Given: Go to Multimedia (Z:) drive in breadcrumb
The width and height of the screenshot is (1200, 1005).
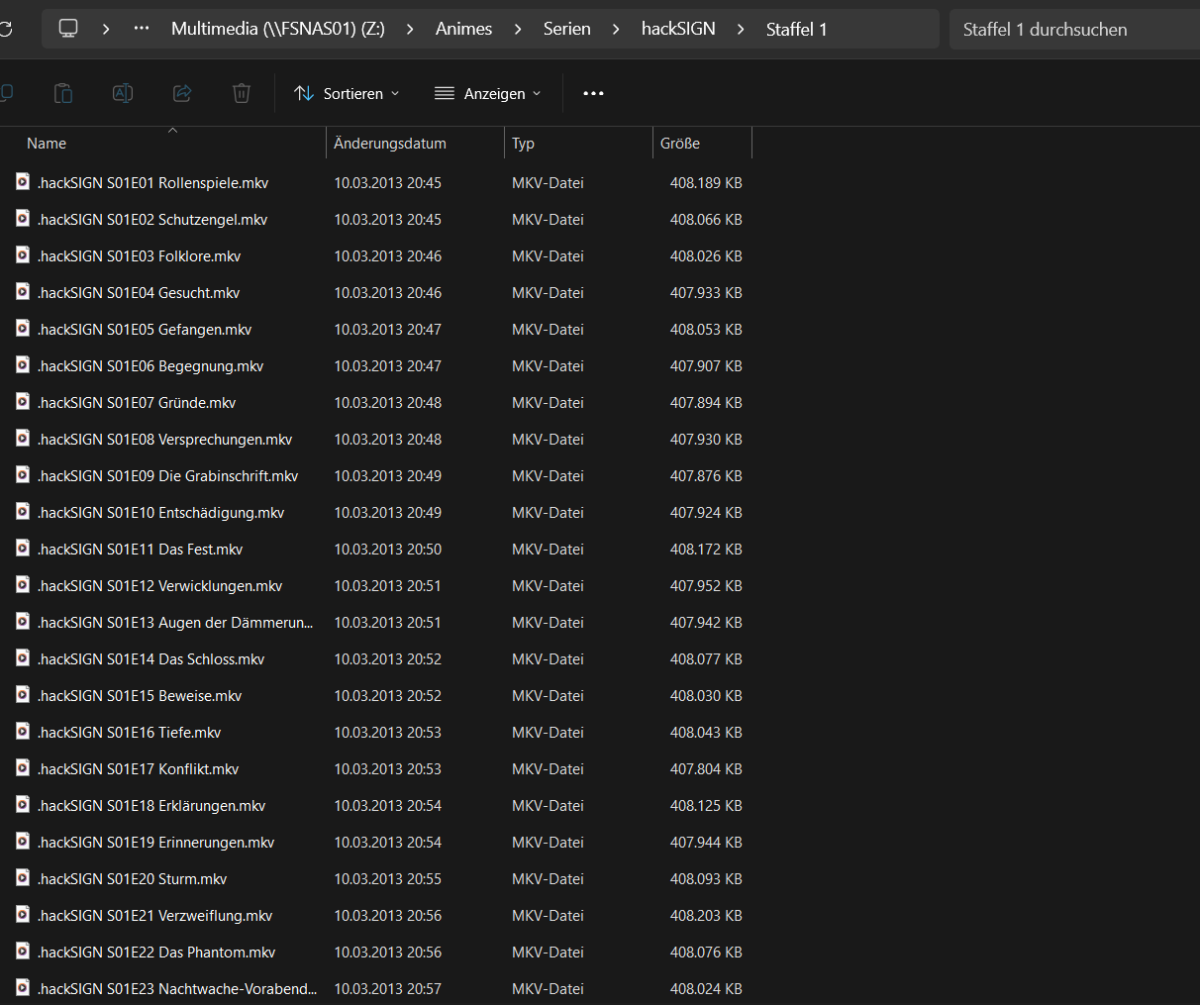Looking at the screenshot, I should [x=277, y=29].
